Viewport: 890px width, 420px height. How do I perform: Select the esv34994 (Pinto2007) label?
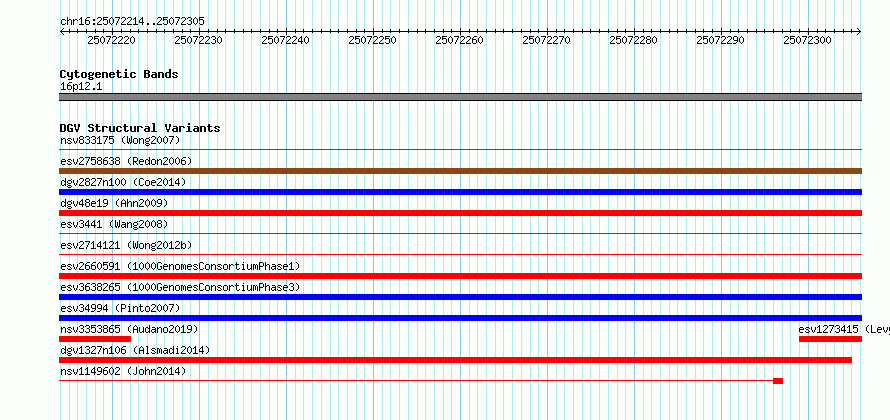pyautogui.click(x=120, y=308)
